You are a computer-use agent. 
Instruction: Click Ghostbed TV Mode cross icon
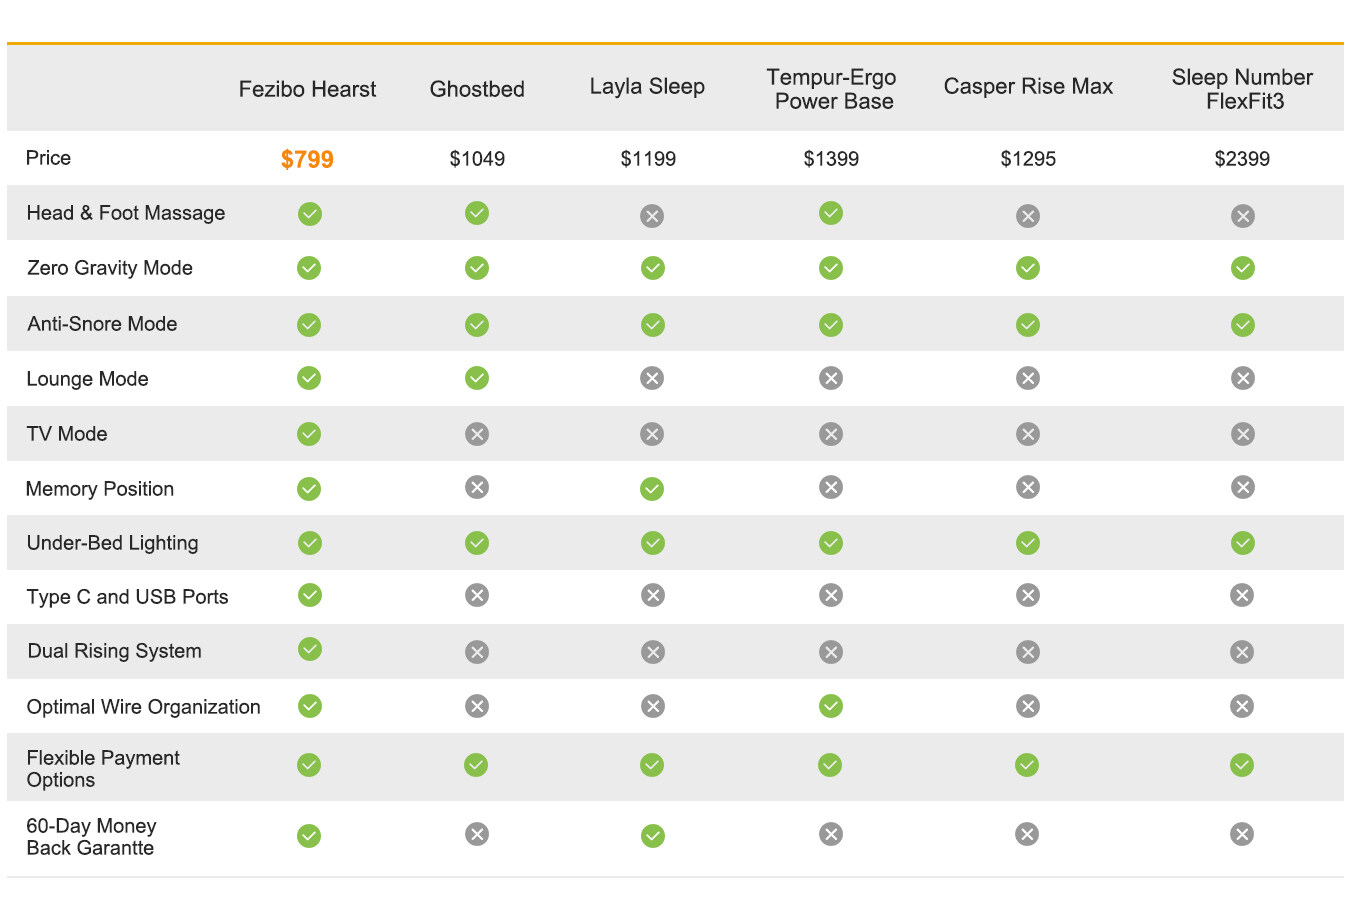point(477,434)
